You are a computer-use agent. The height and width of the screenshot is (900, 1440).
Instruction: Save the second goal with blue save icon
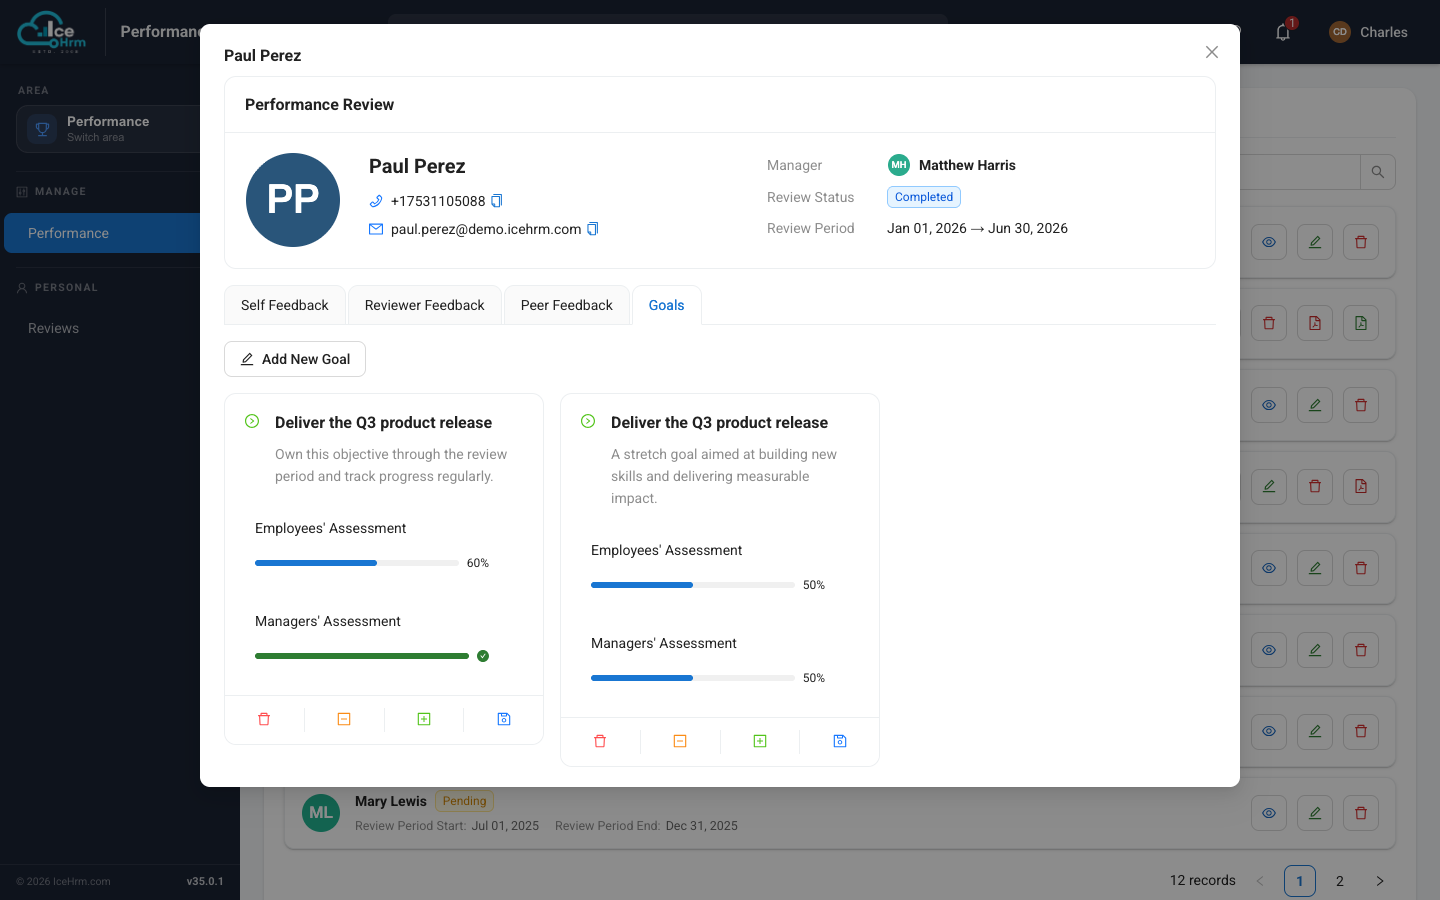pyautogui.click(x=840, y=741)
